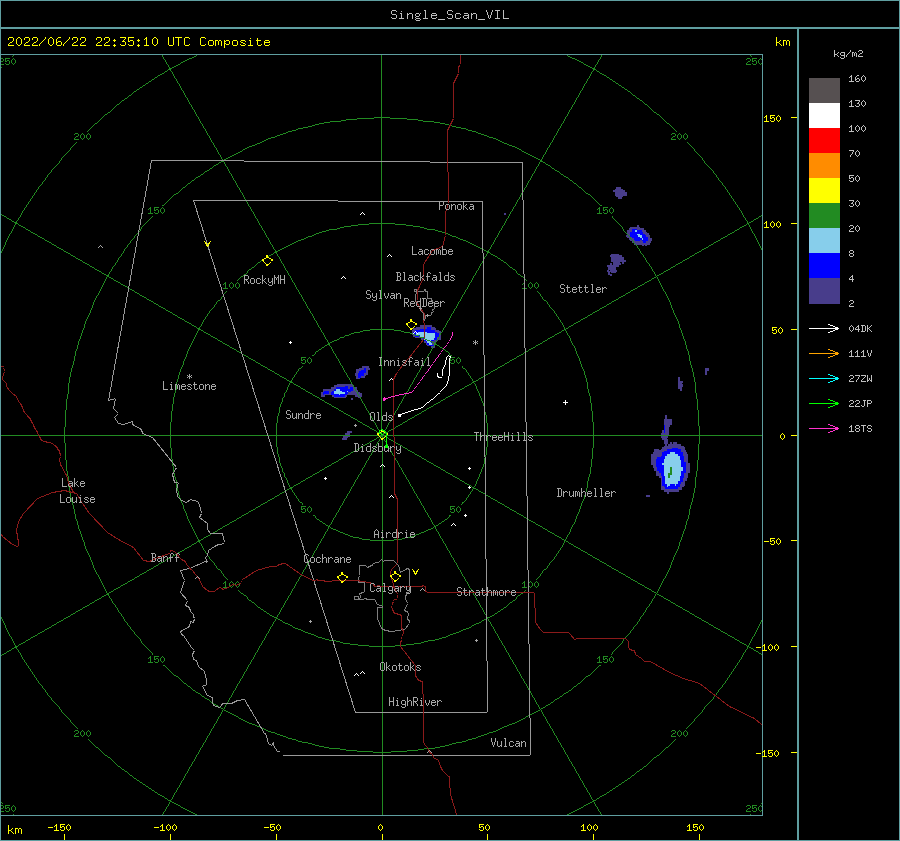This screenshot has height=841, width=900.
Task: Pick the light blue 20 kg/m2 swatch
Action: 824,241
